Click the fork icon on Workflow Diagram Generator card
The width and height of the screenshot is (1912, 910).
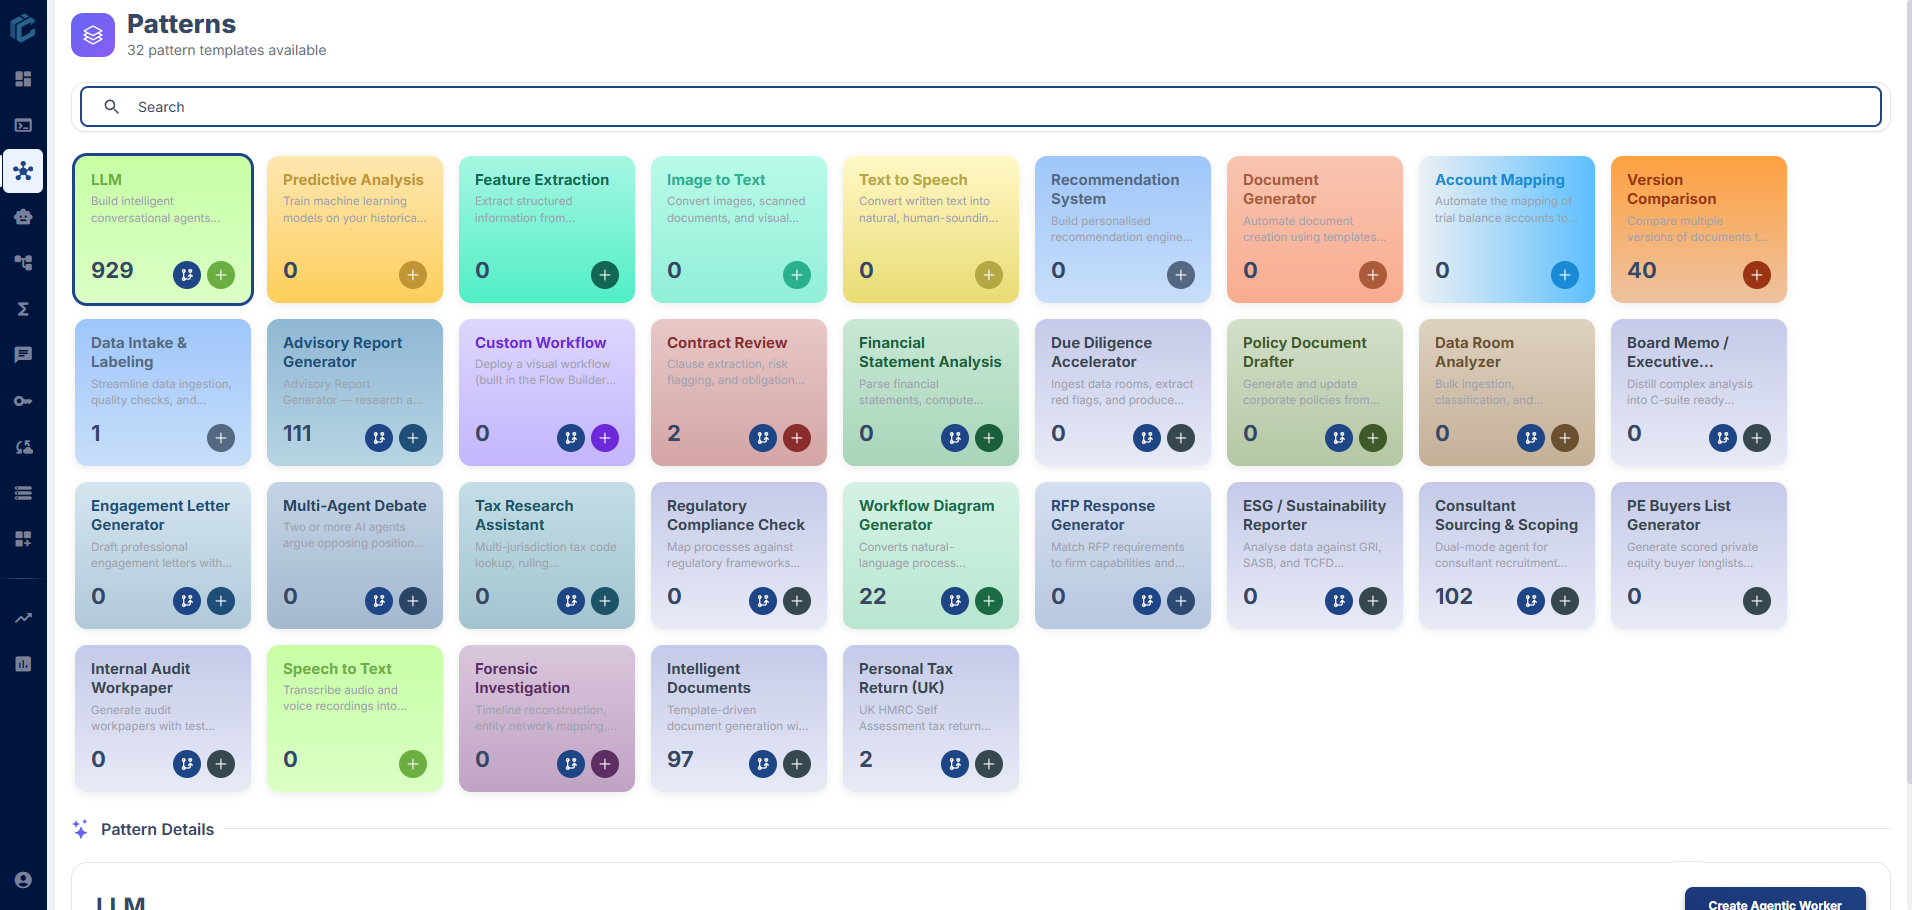[x=955, y=601]
